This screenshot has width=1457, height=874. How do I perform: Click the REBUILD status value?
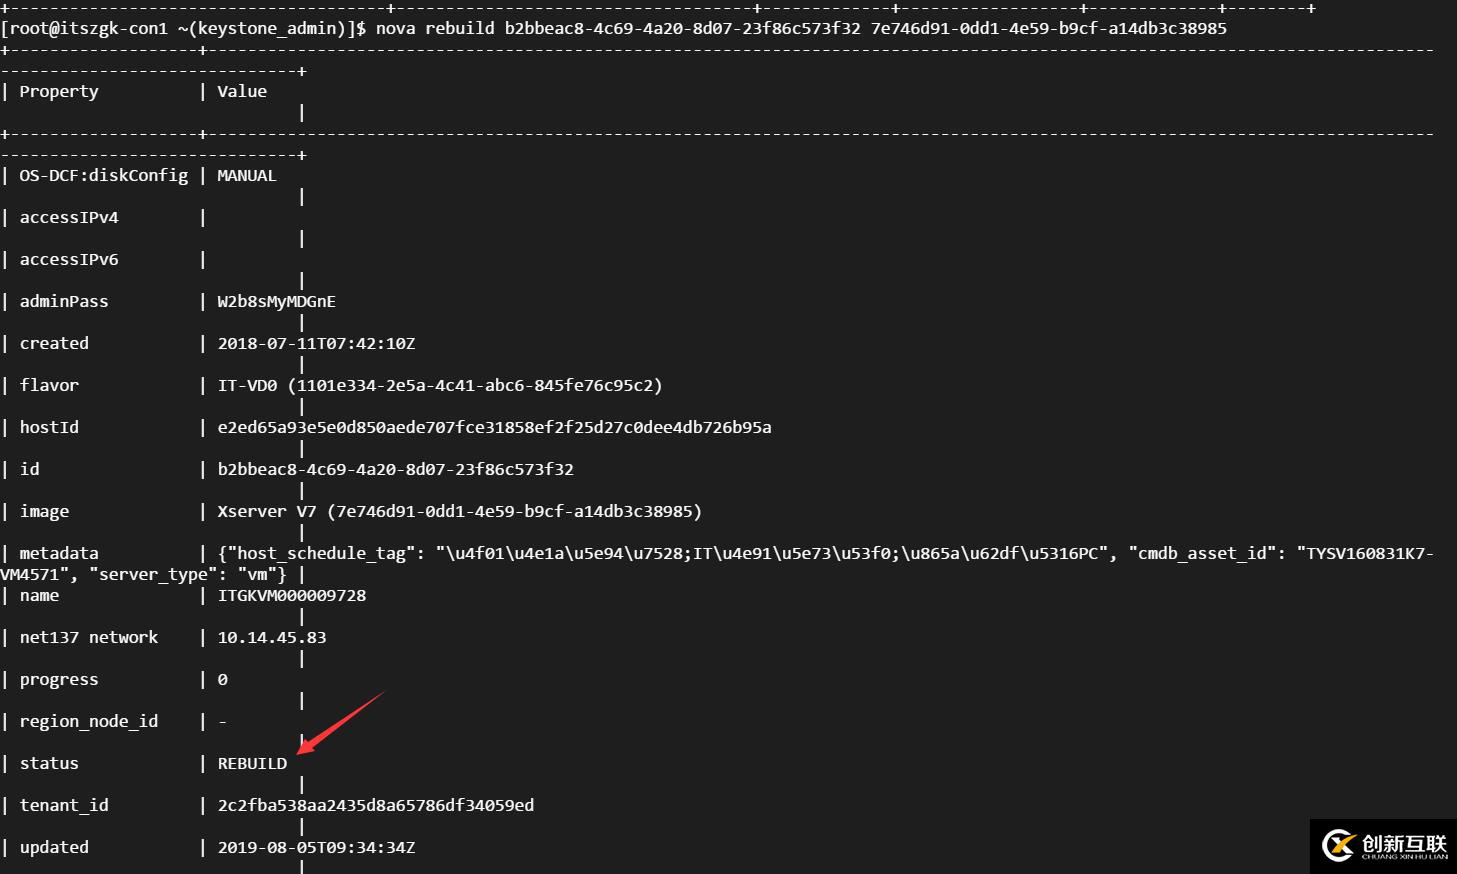(x=252, y=764)
